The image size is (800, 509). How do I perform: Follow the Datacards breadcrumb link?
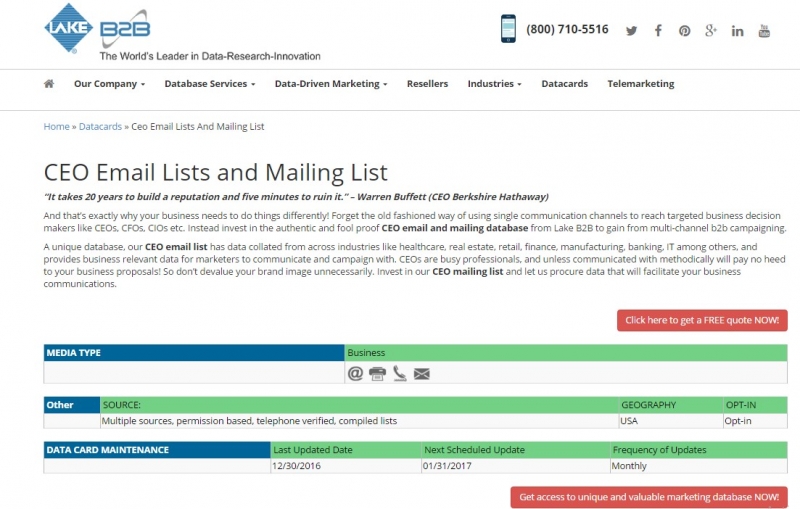[101, 126]
